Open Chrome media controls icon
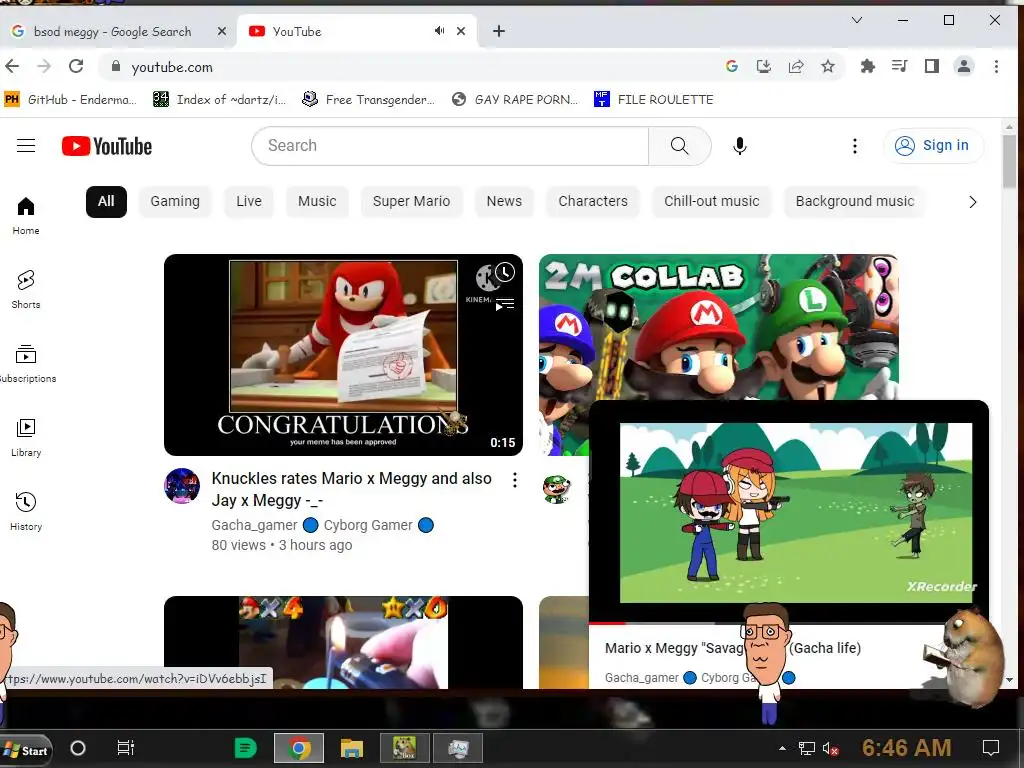Image resolution: width=1024 pixels, height=768 pixels. coord(899,66)
